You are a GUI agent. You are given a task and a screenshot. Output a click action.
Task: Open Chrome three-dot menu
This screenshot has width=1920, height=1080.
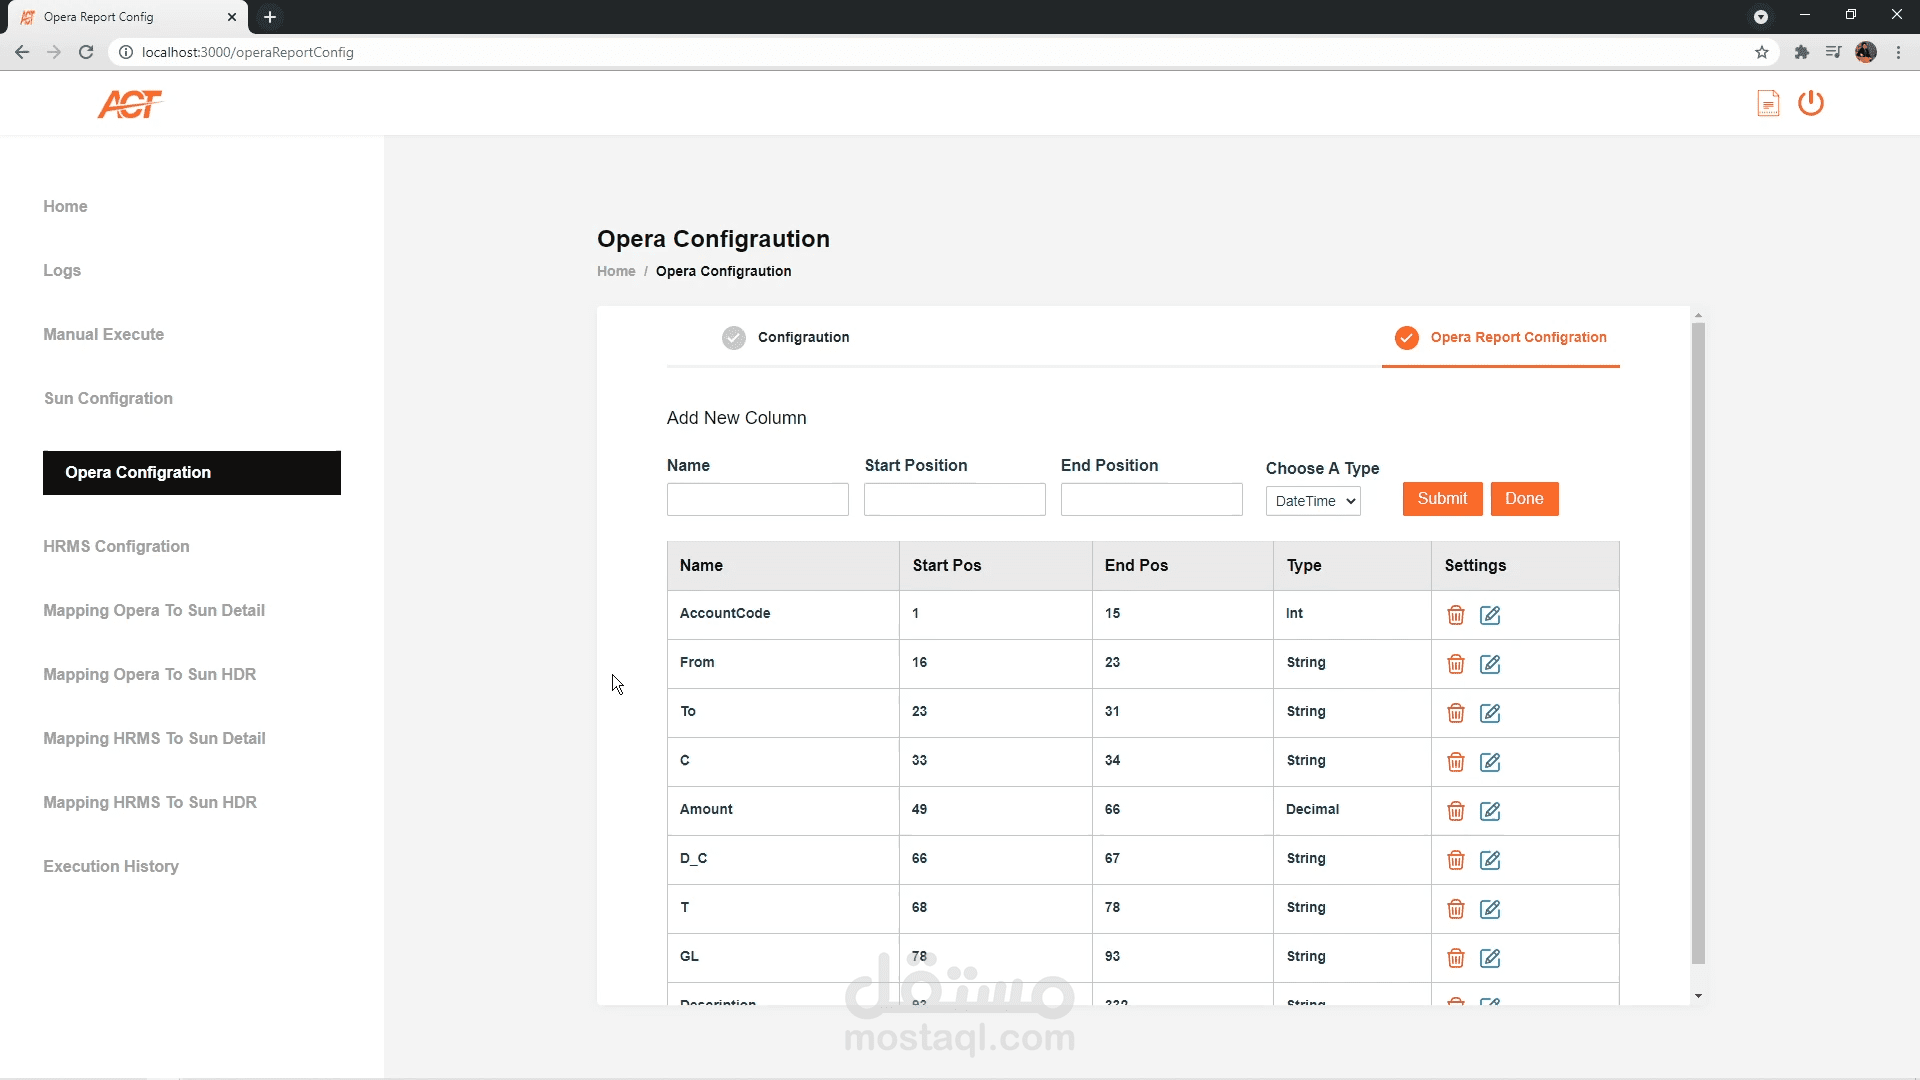(1898, 52)
